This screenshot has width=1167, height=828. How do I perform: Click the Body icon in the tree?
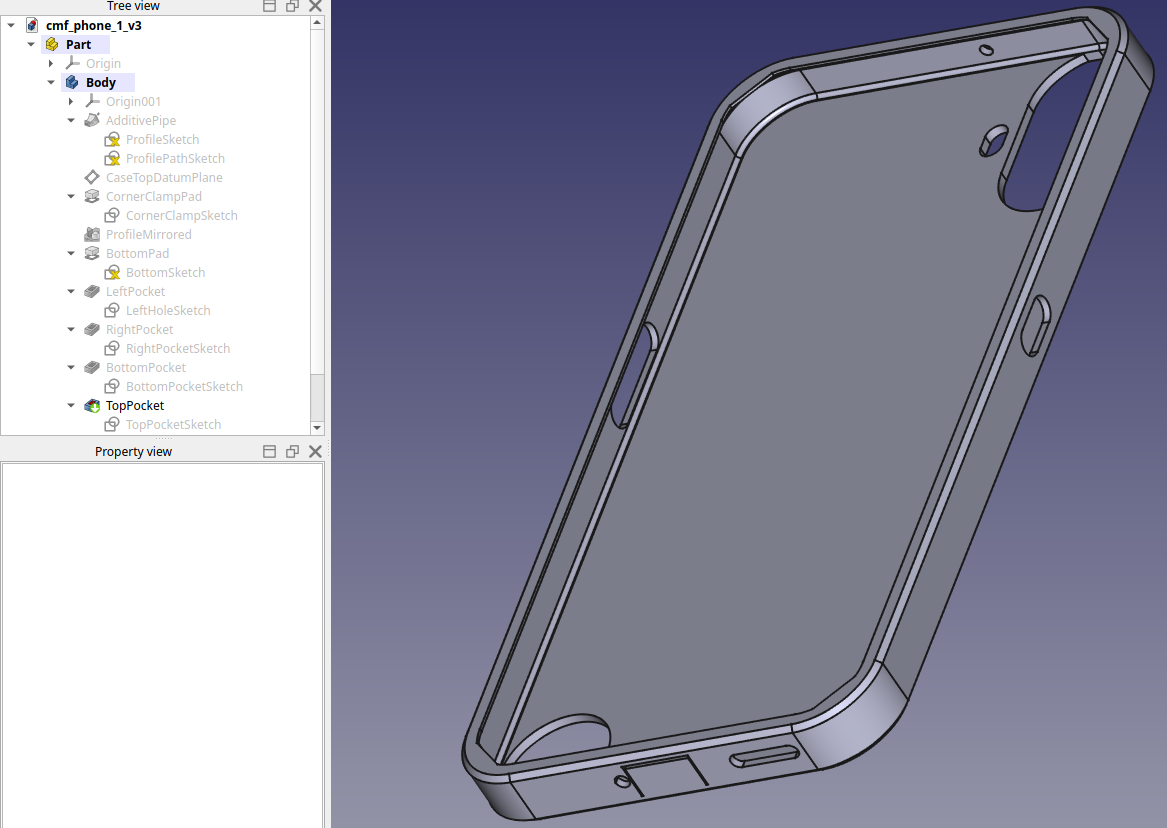[x=71, y=82]
